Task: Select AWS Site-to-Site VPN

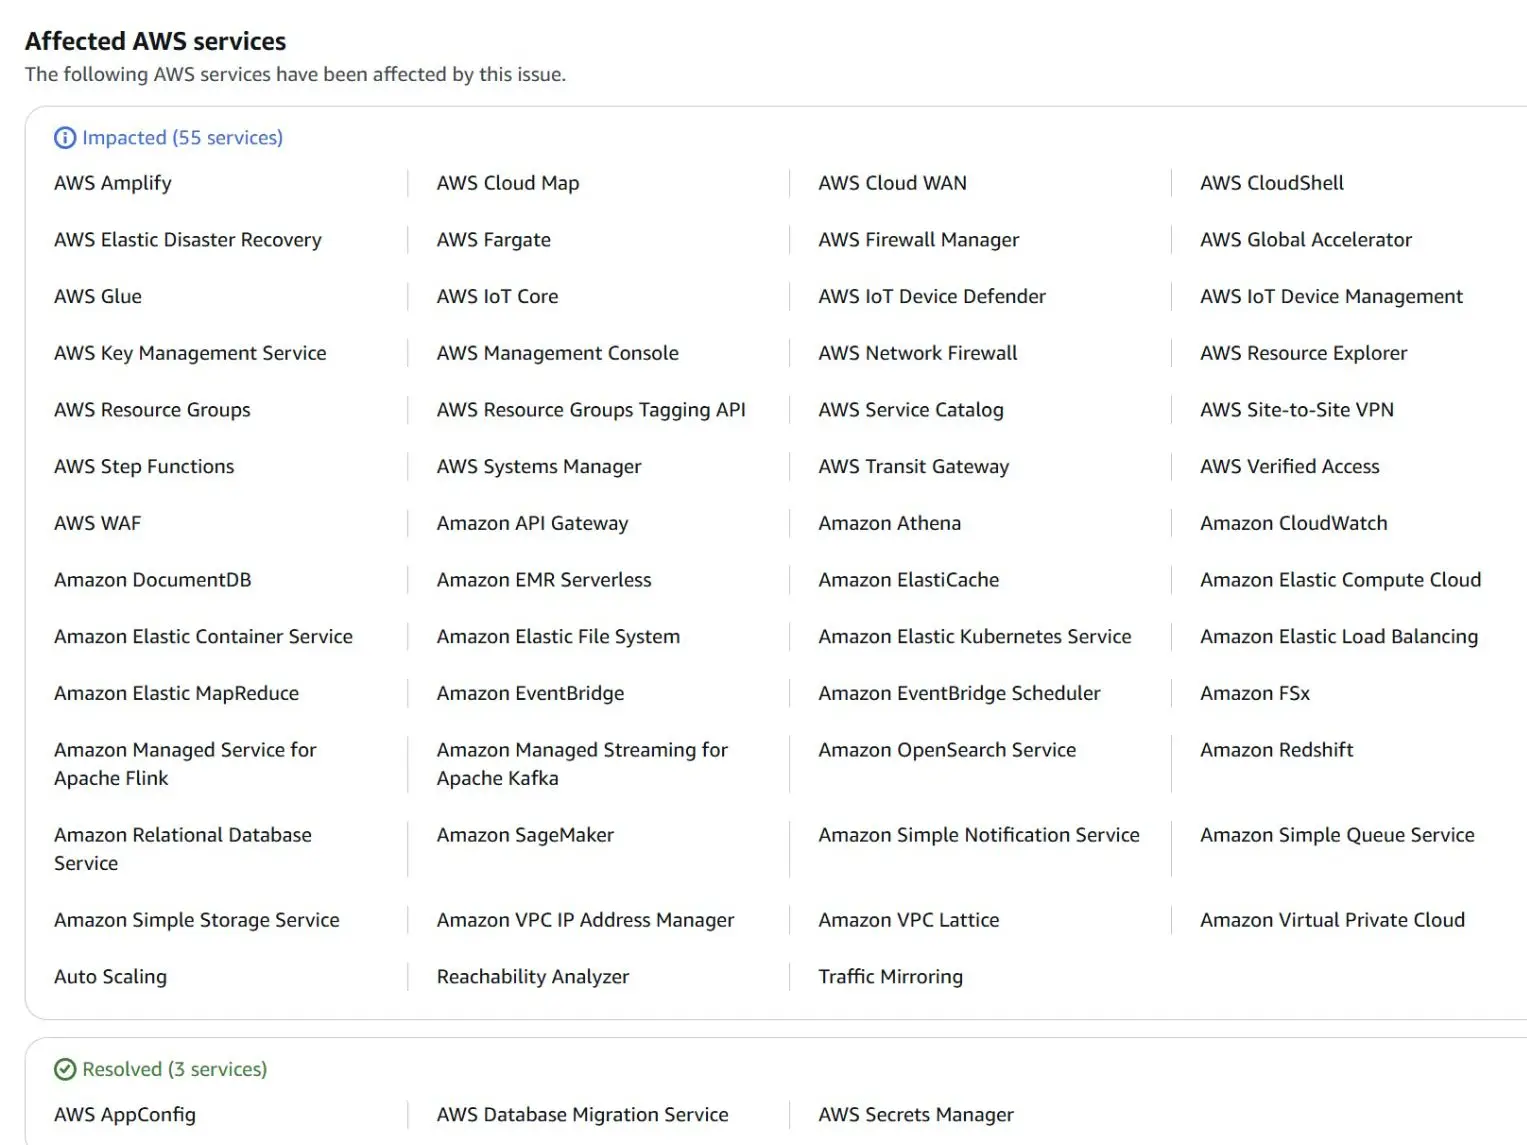Action: click(1297, 410)
